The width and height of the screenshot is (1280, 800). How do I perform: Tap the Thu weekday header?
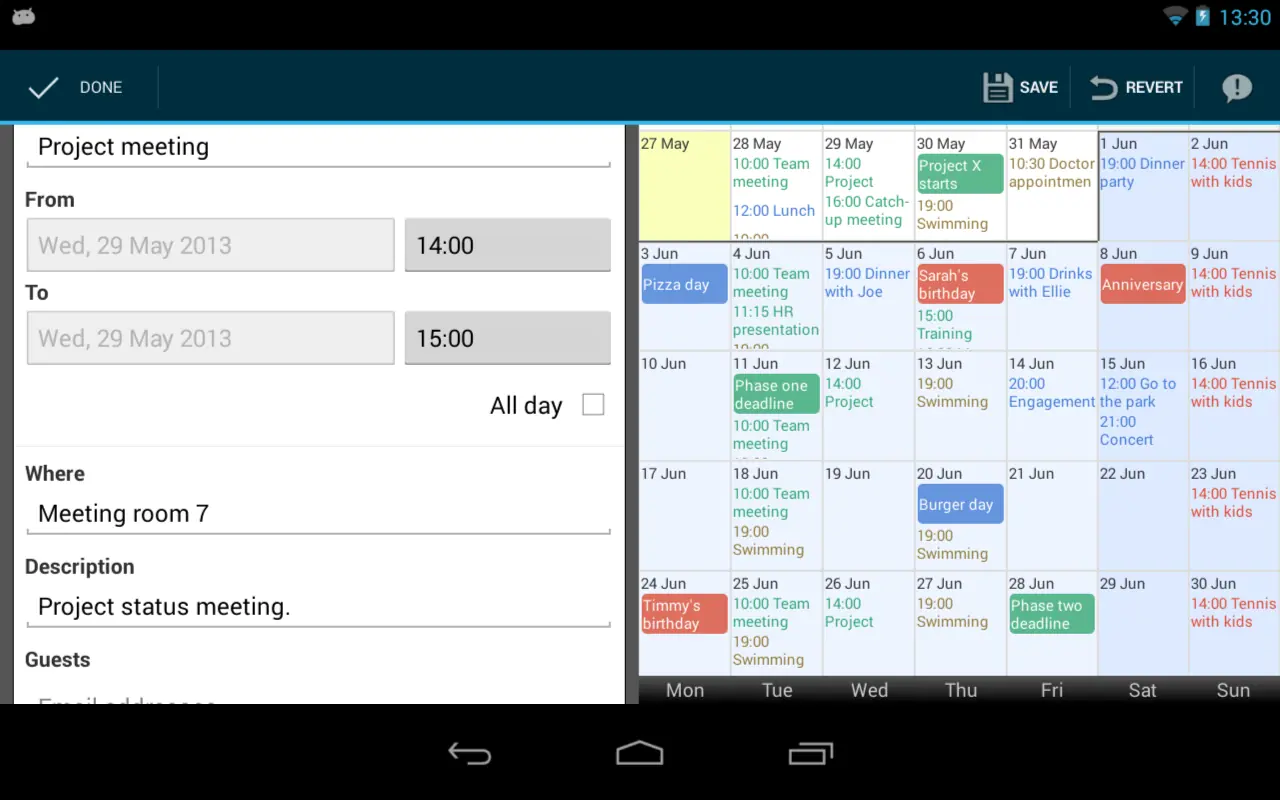961,690
